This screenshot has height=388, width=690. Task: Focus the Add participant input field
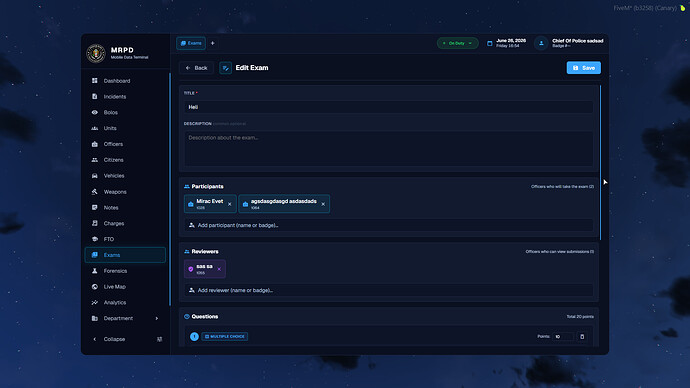389,225
